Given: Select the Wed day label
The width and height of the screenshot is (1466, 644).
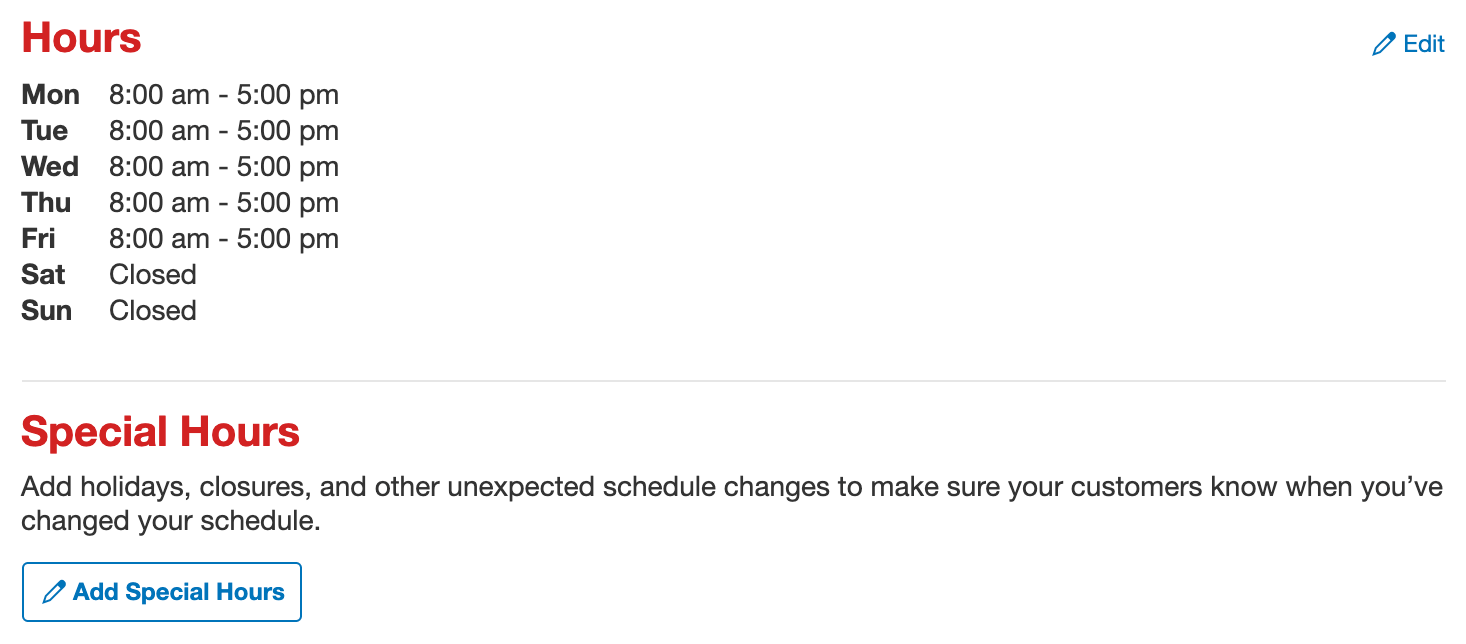Looking at the screenshot, I should (x=50, y=167).
